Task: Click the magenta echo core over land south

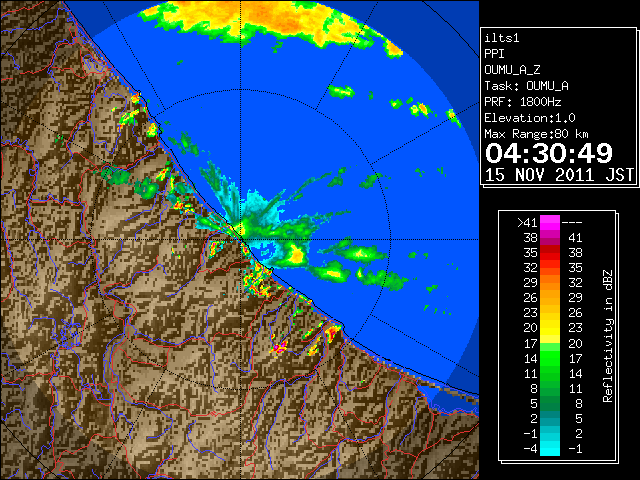Action: point(280,348)
